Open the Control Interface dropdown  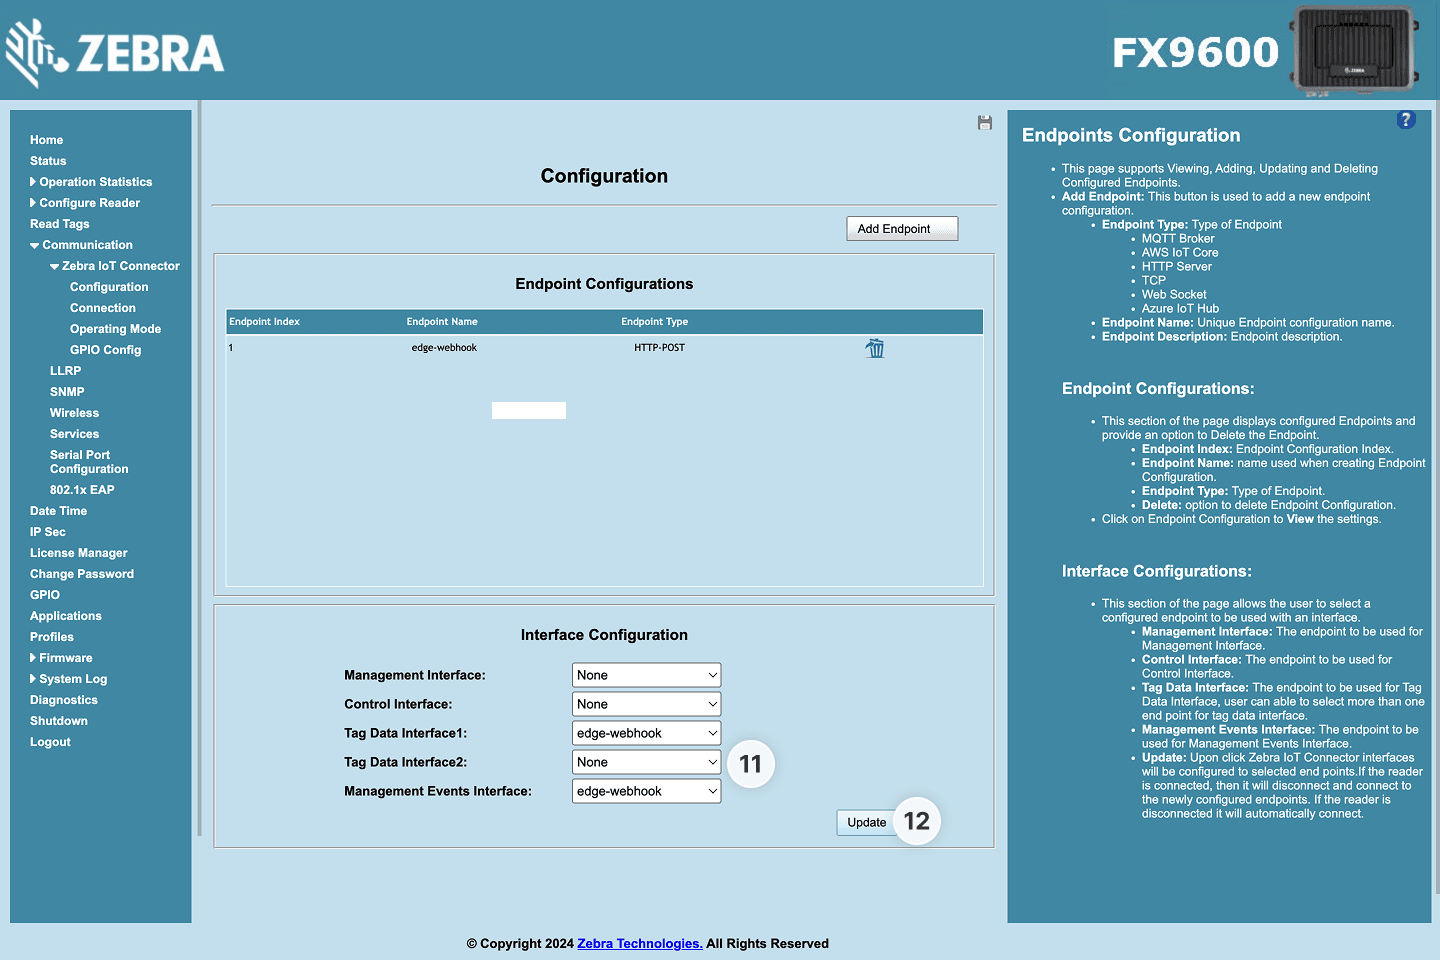coord(646,704)
